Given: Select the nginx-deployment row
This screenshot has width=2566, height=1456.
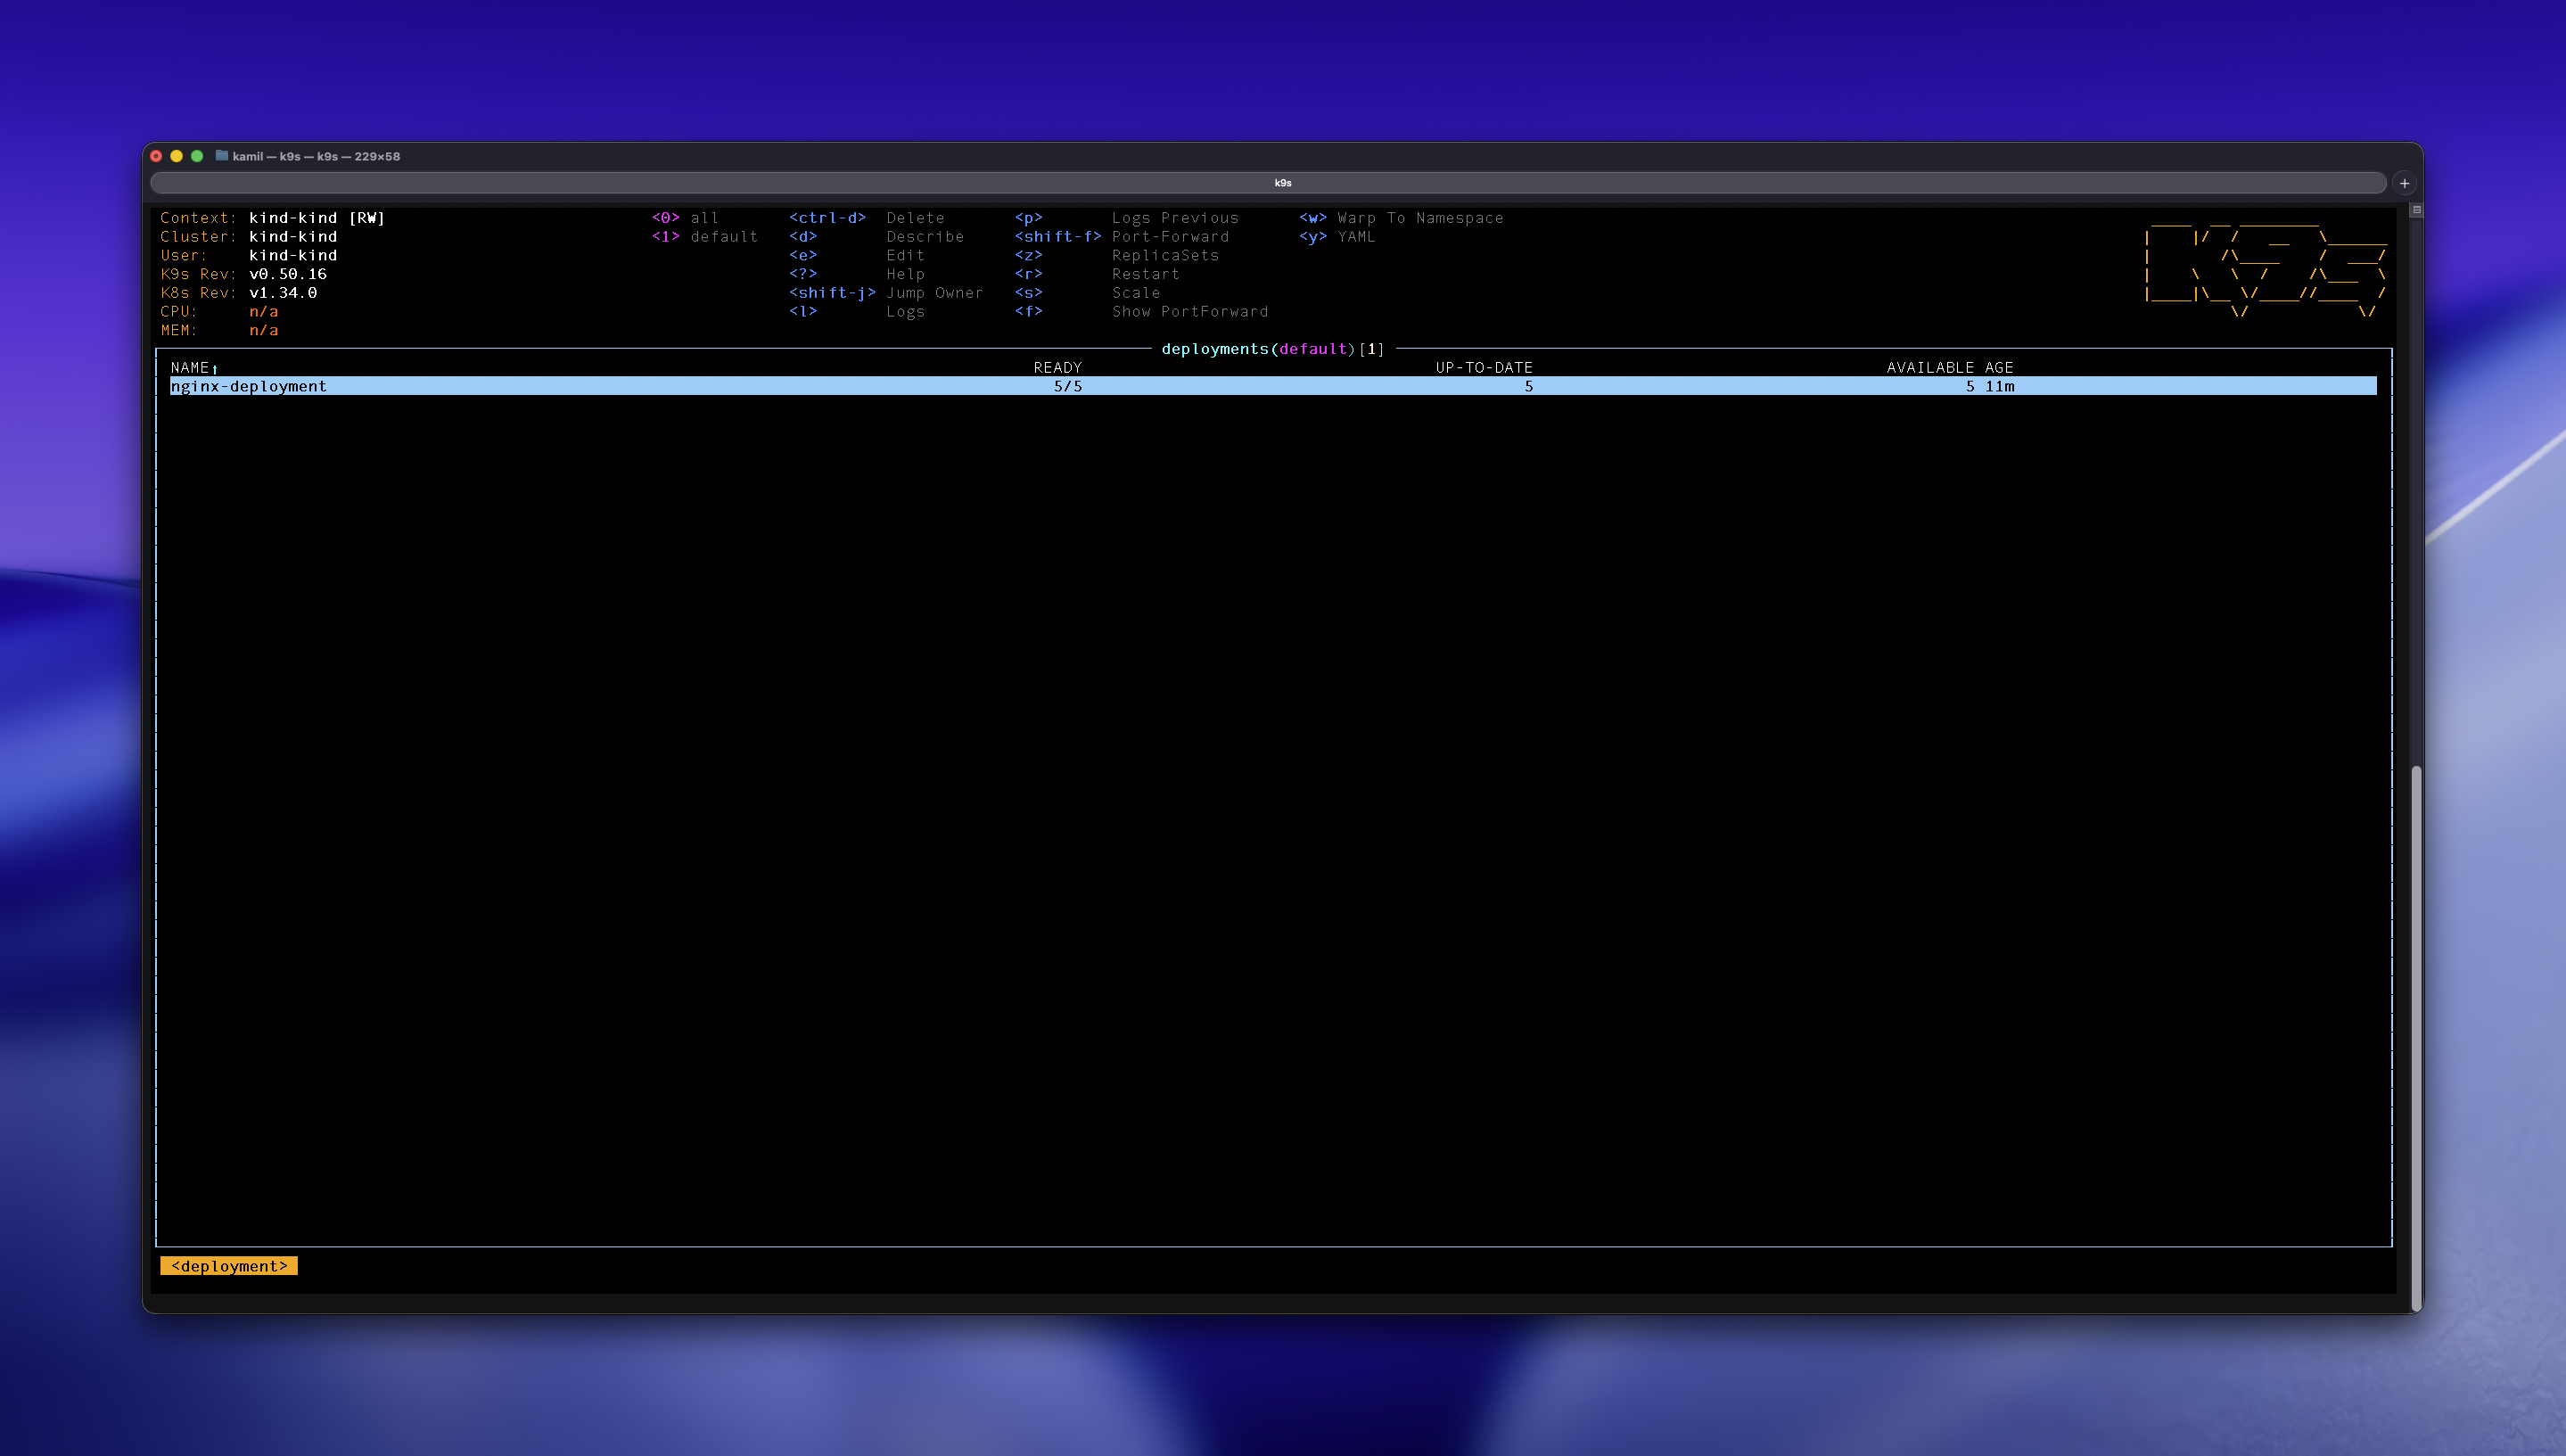Looking at the screenshot, I should click(1272, 386).
